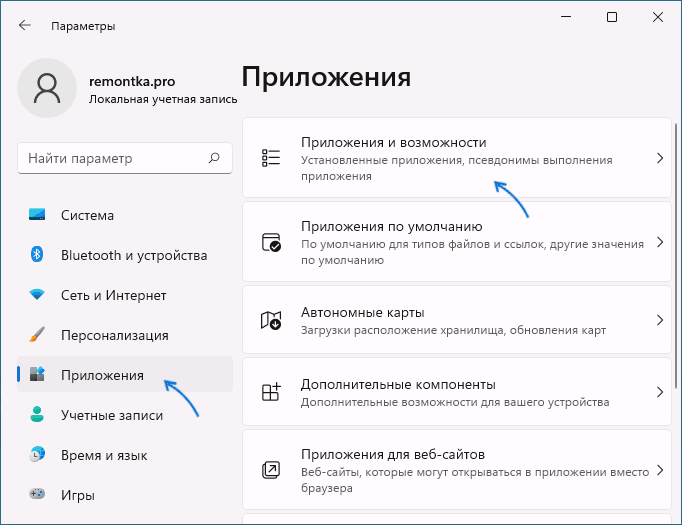Click the Приложения для веб-сайтов link-out icon
The image size is (682, 525).
click(x=271, y=470)
